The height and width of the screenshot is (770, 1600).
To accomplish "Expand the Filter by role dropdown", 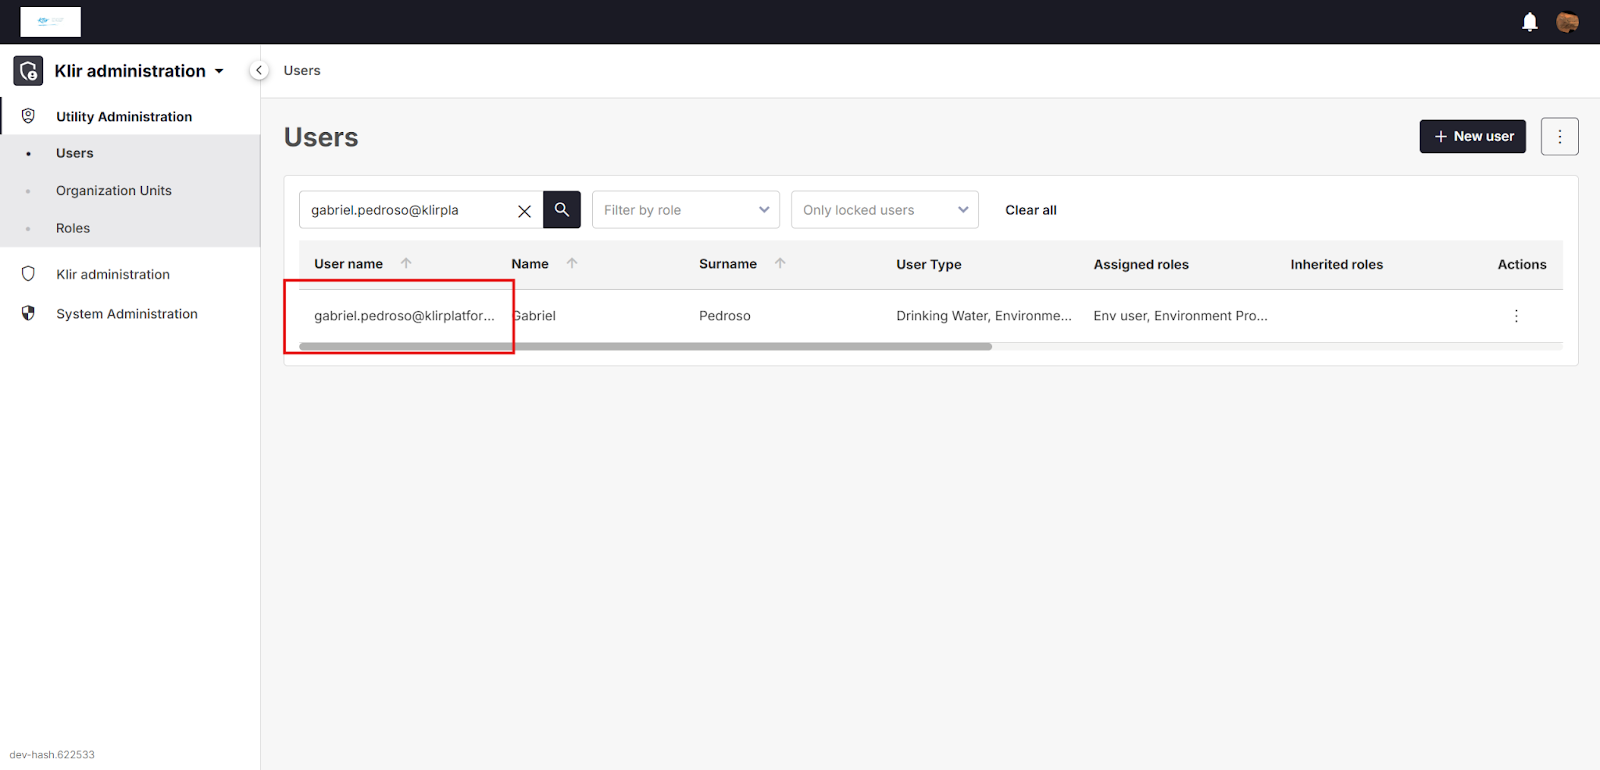I will pyautogui.click(x=685, y=210).
